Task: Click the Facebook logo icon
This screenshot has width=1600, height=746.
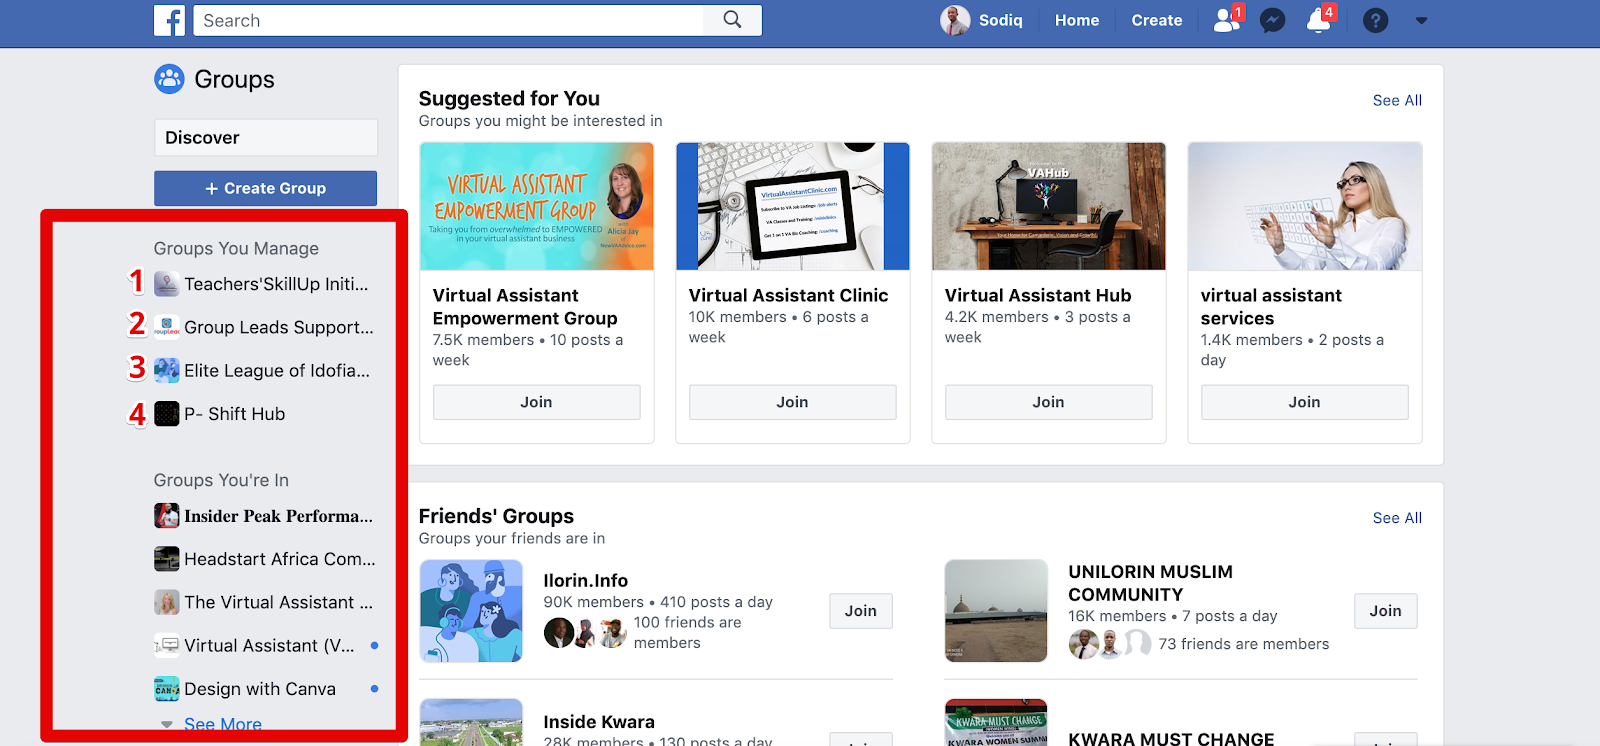Action: tap(169, 20)
